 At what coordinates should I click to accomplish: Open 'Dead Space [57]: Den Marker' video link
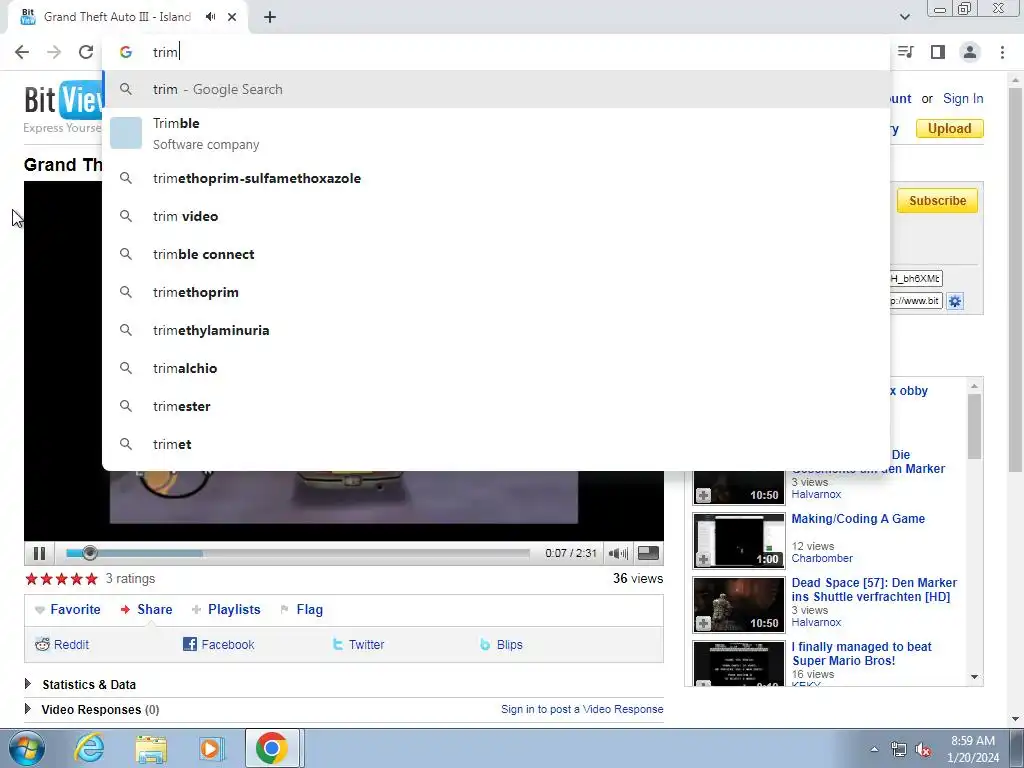[874, 590]
